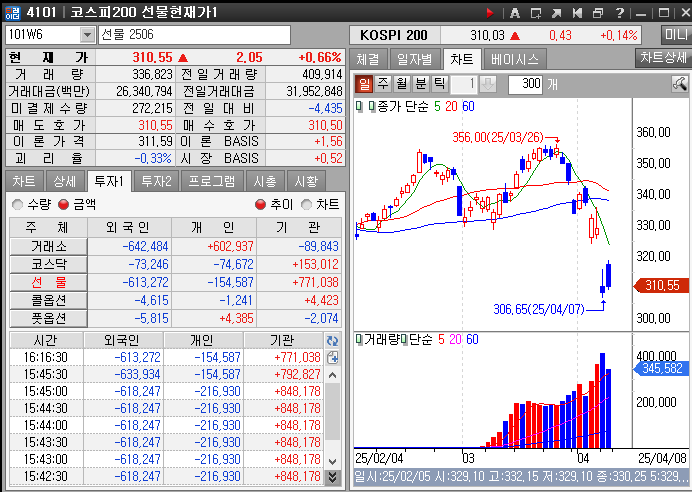Click the red play arrow in title bar

tap(490, 13)
